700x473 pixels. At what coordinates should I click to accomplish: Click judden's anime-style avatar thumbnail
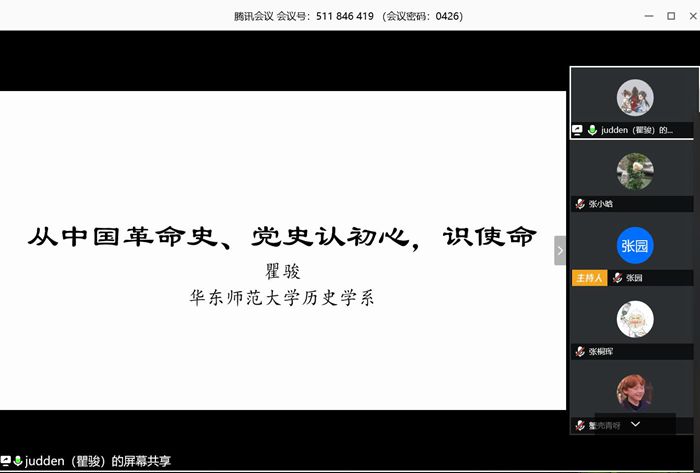click(635, 98)
